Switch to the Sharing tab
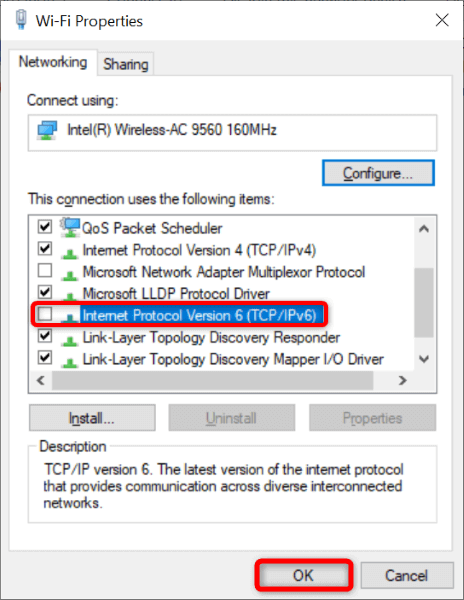Image resolution: width=464 pixels, height=600 pixels. click(125, 64)
